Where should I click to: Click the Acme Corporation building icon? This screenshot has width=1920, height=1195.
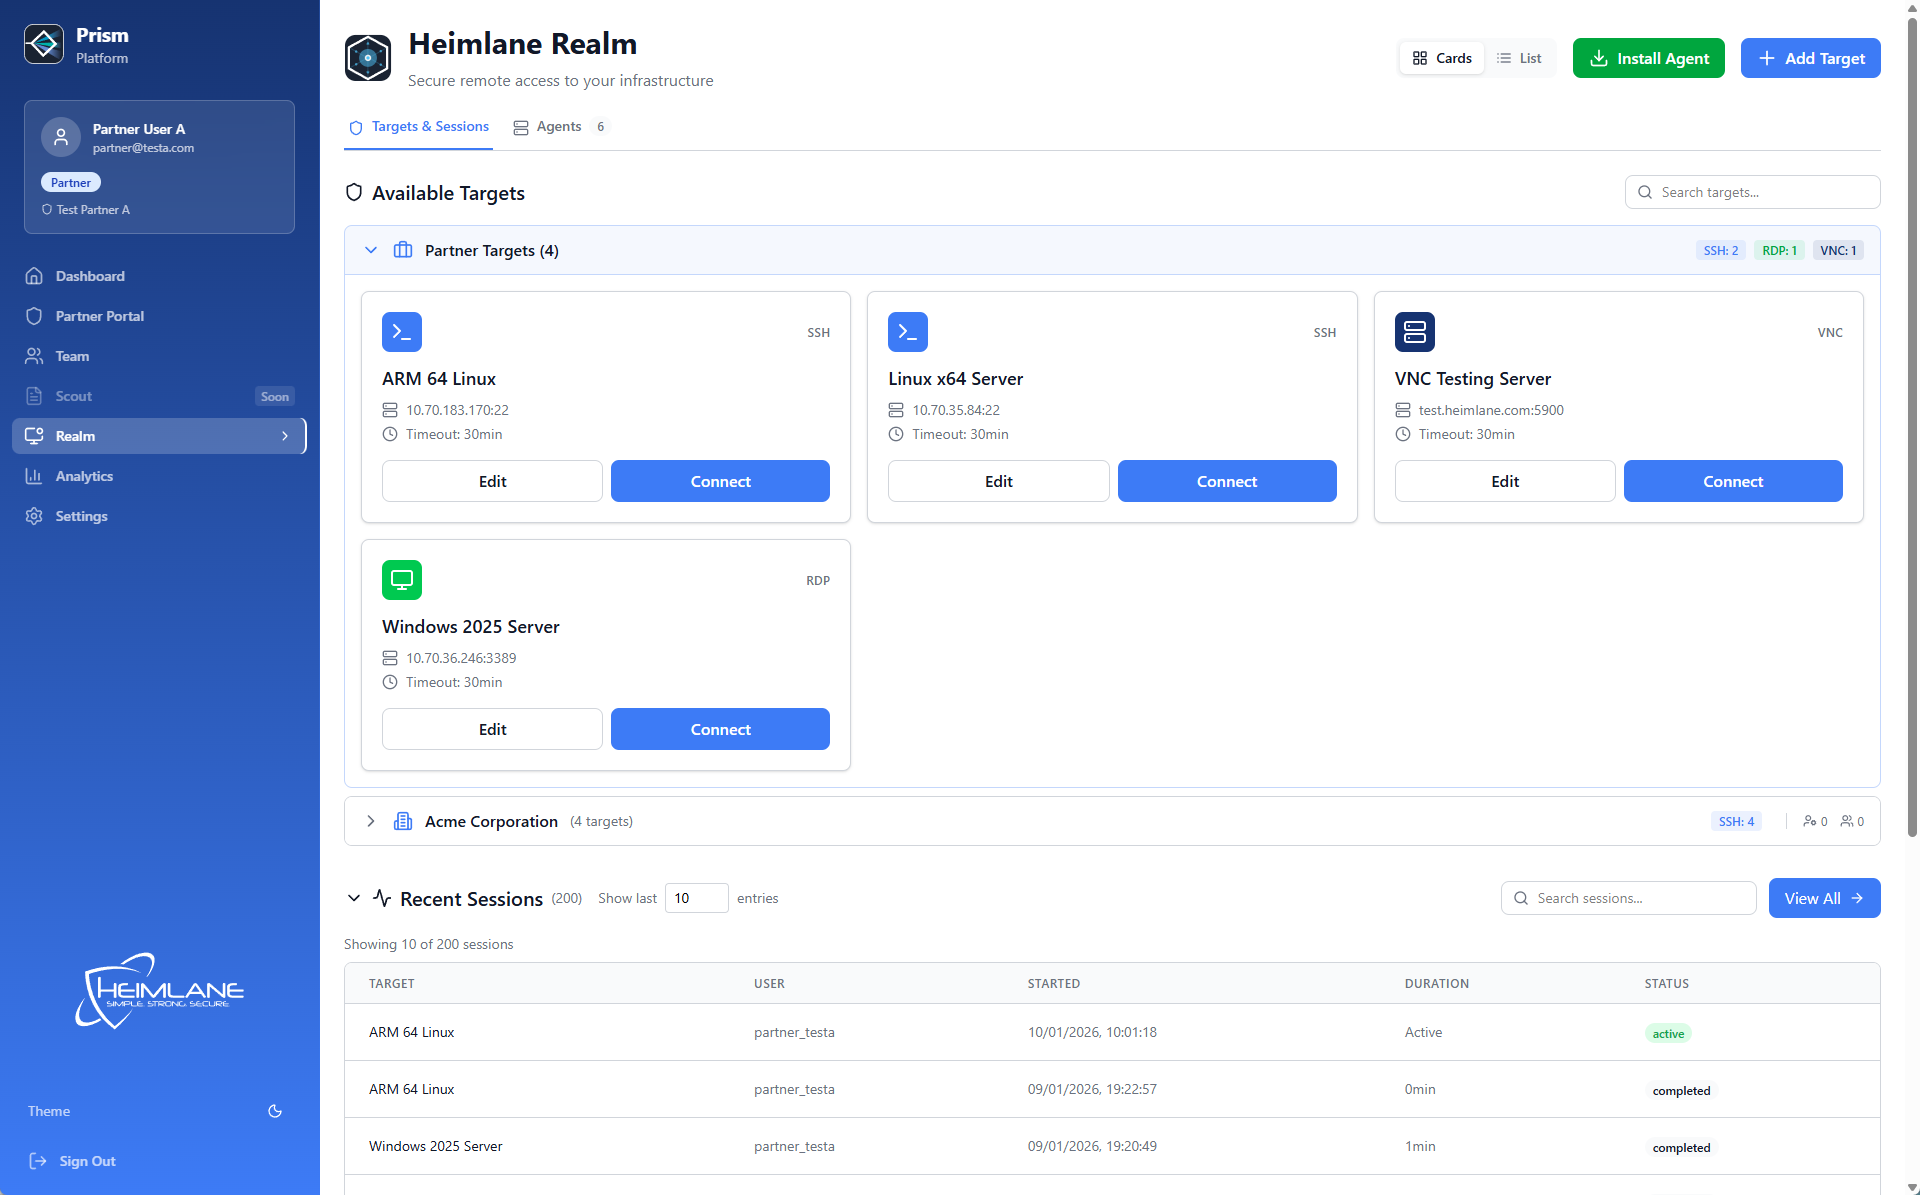pyautogui.click(x=403, y=821)
